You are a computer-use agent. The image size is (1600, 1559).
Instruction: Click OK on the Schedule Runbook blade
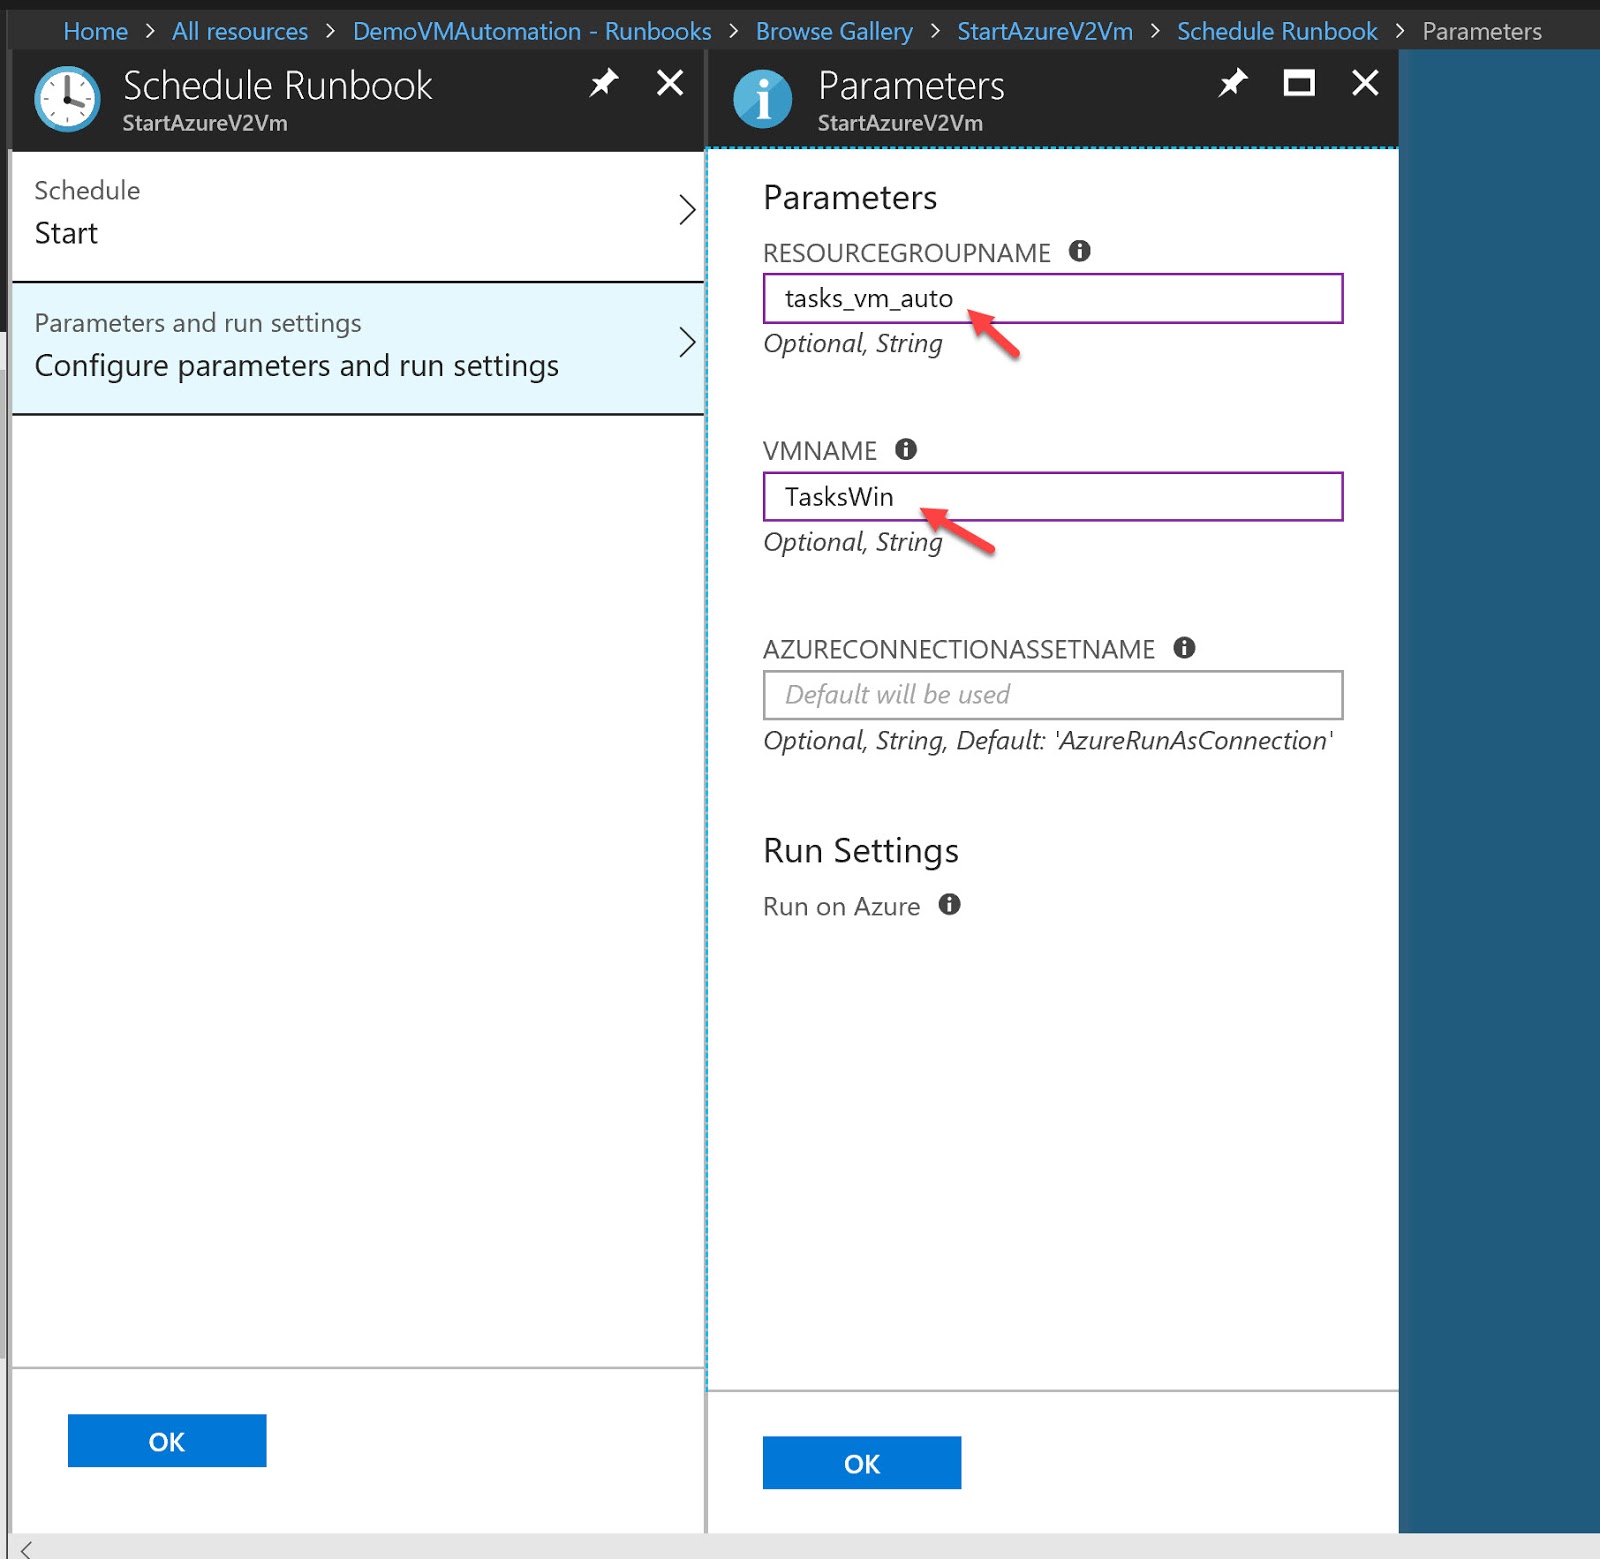tap(166, 1441)
